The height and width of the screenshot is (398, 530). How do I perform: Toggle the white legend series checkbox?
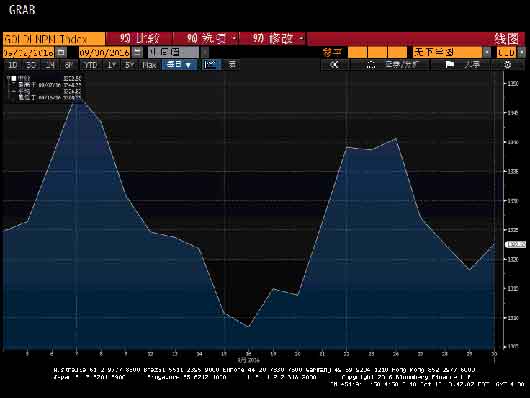point(14,78)
